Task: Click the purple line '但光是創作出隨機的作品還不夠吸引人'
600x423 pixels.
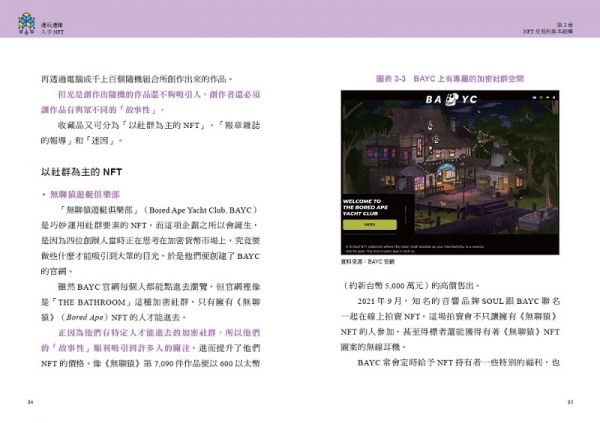Action: 159,95
